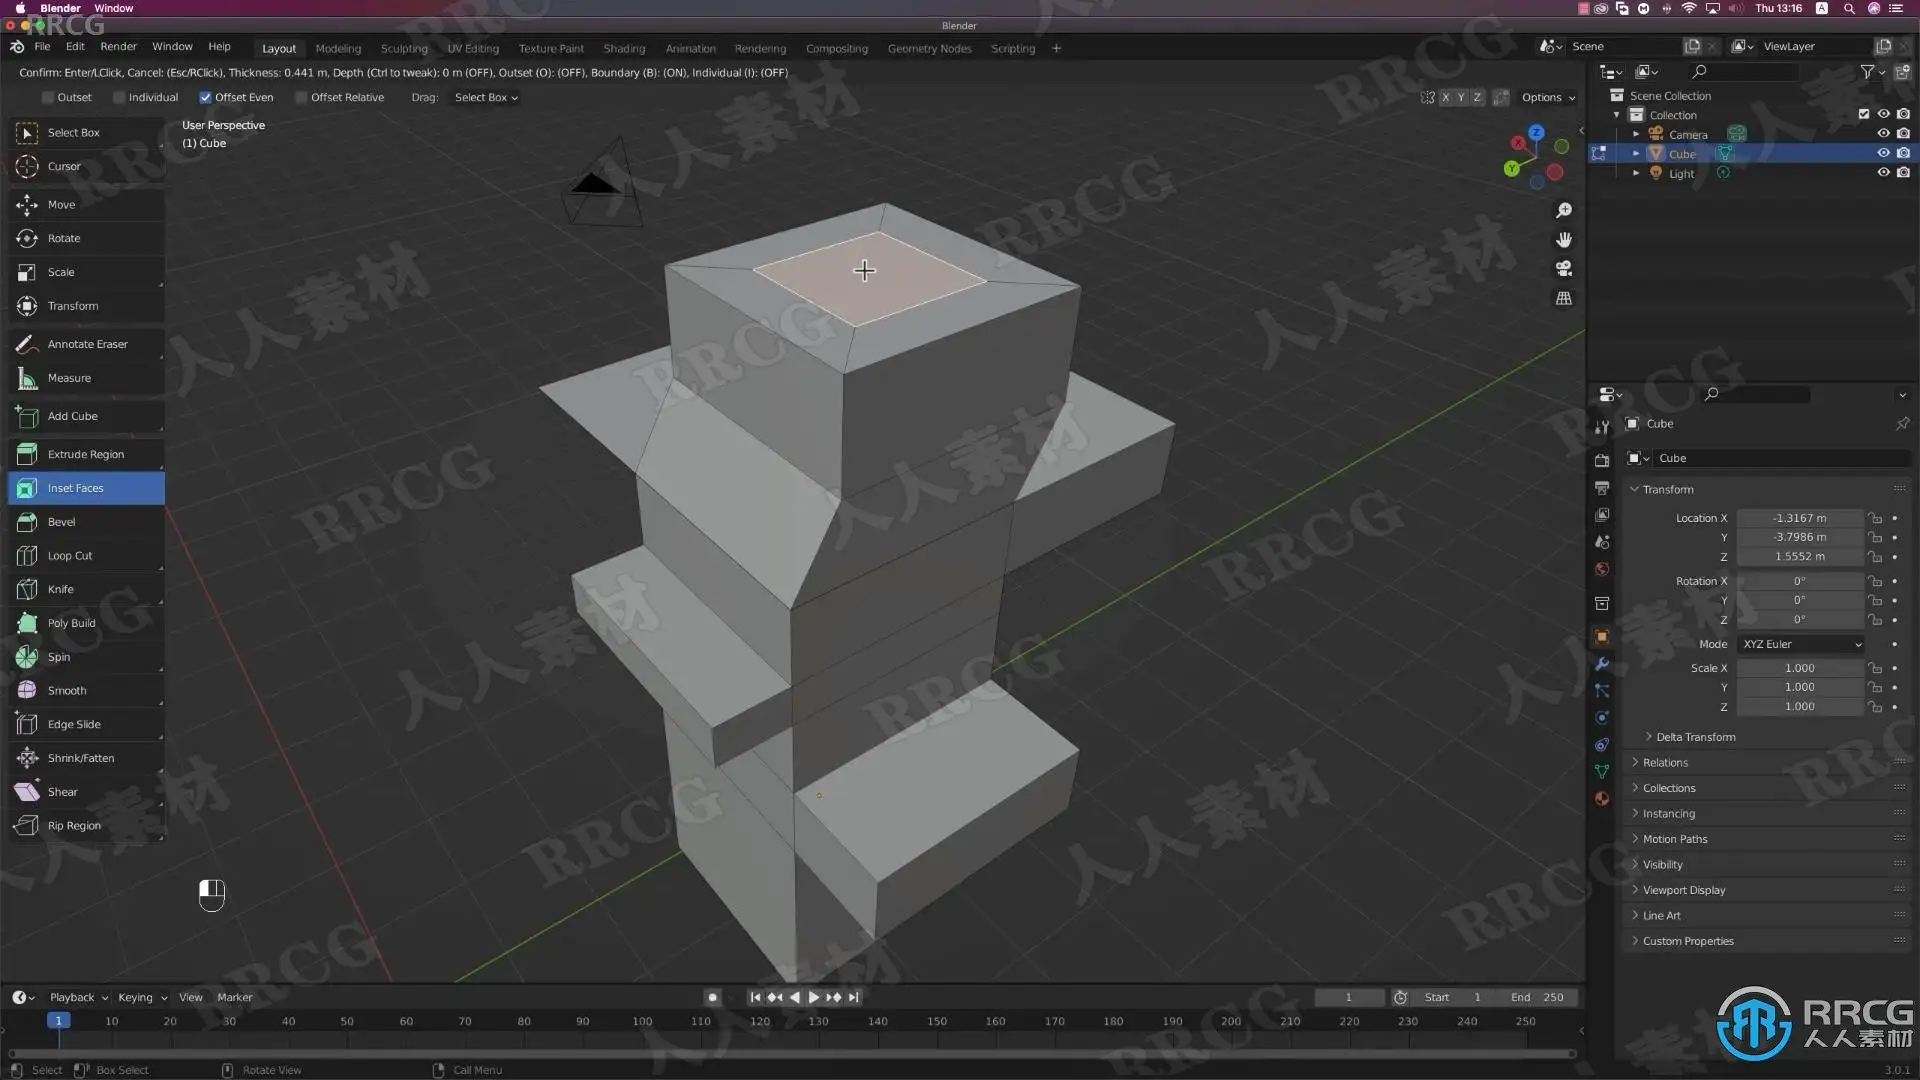Add a new workspace tab
The width and height of the screenshot is (1920, 1080).
[1056, 49]
